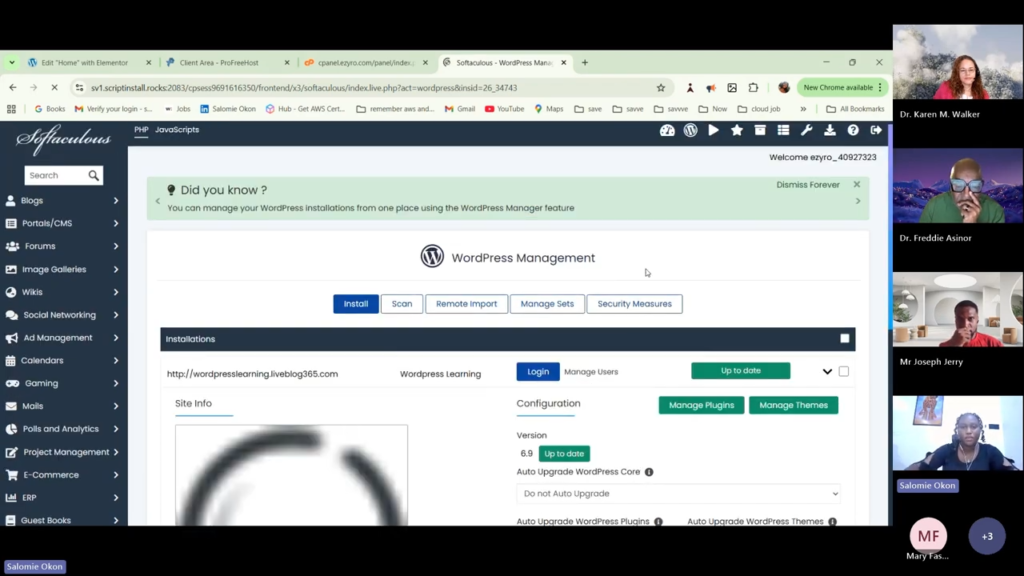Viewport: 1024px width, 576px height.
Task: Open the WordPress Manager icon in top toolbar
Action: point(690,130)
